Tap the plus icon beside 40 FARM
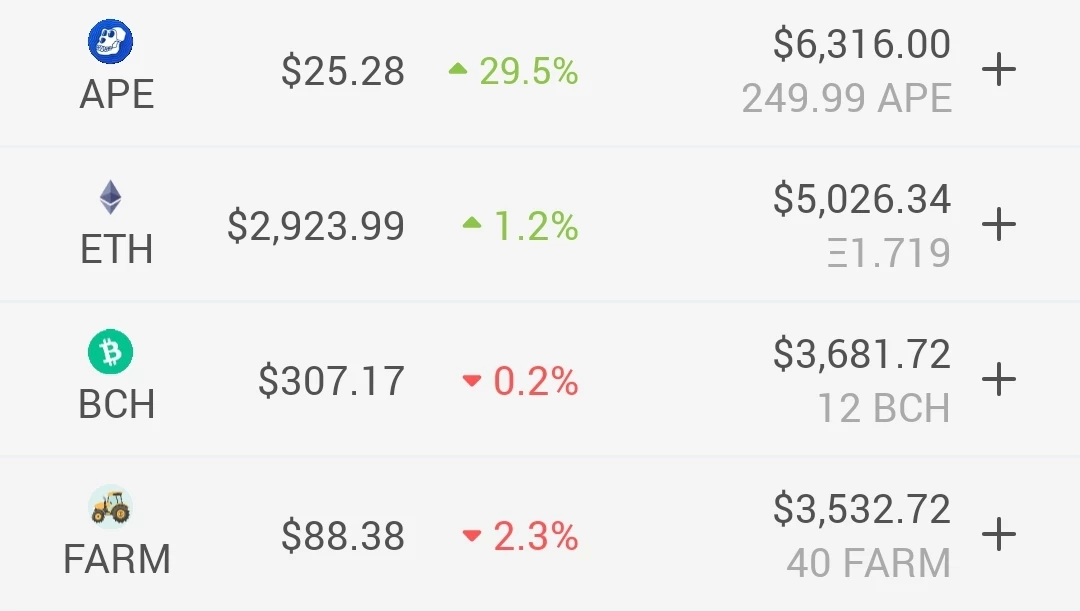The width and height of the screenshot is (1080, 611). (999, 535)
